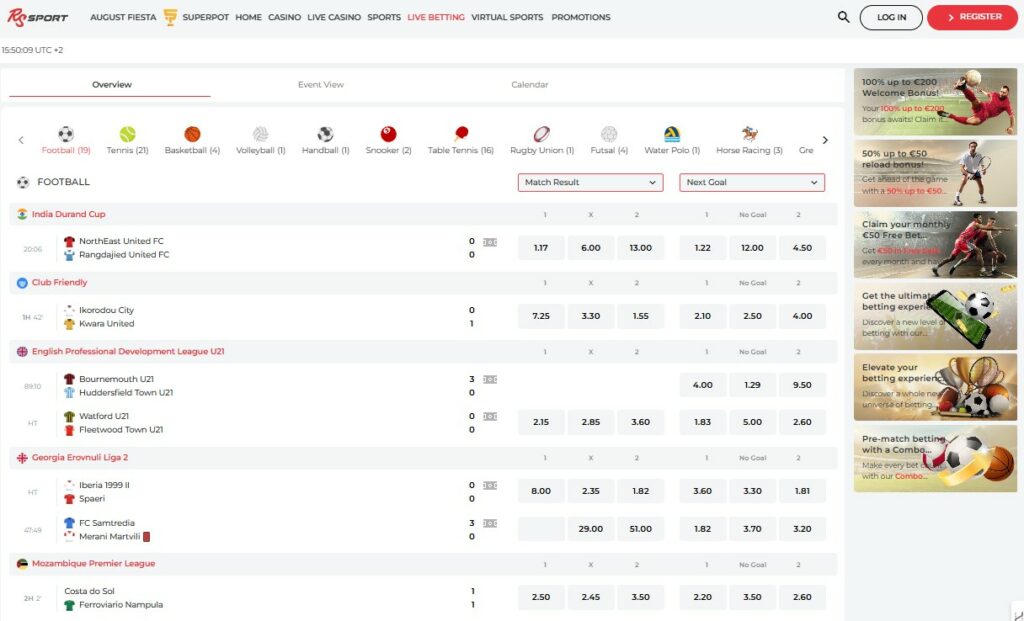Click the Superpot trophy icon

170,17
